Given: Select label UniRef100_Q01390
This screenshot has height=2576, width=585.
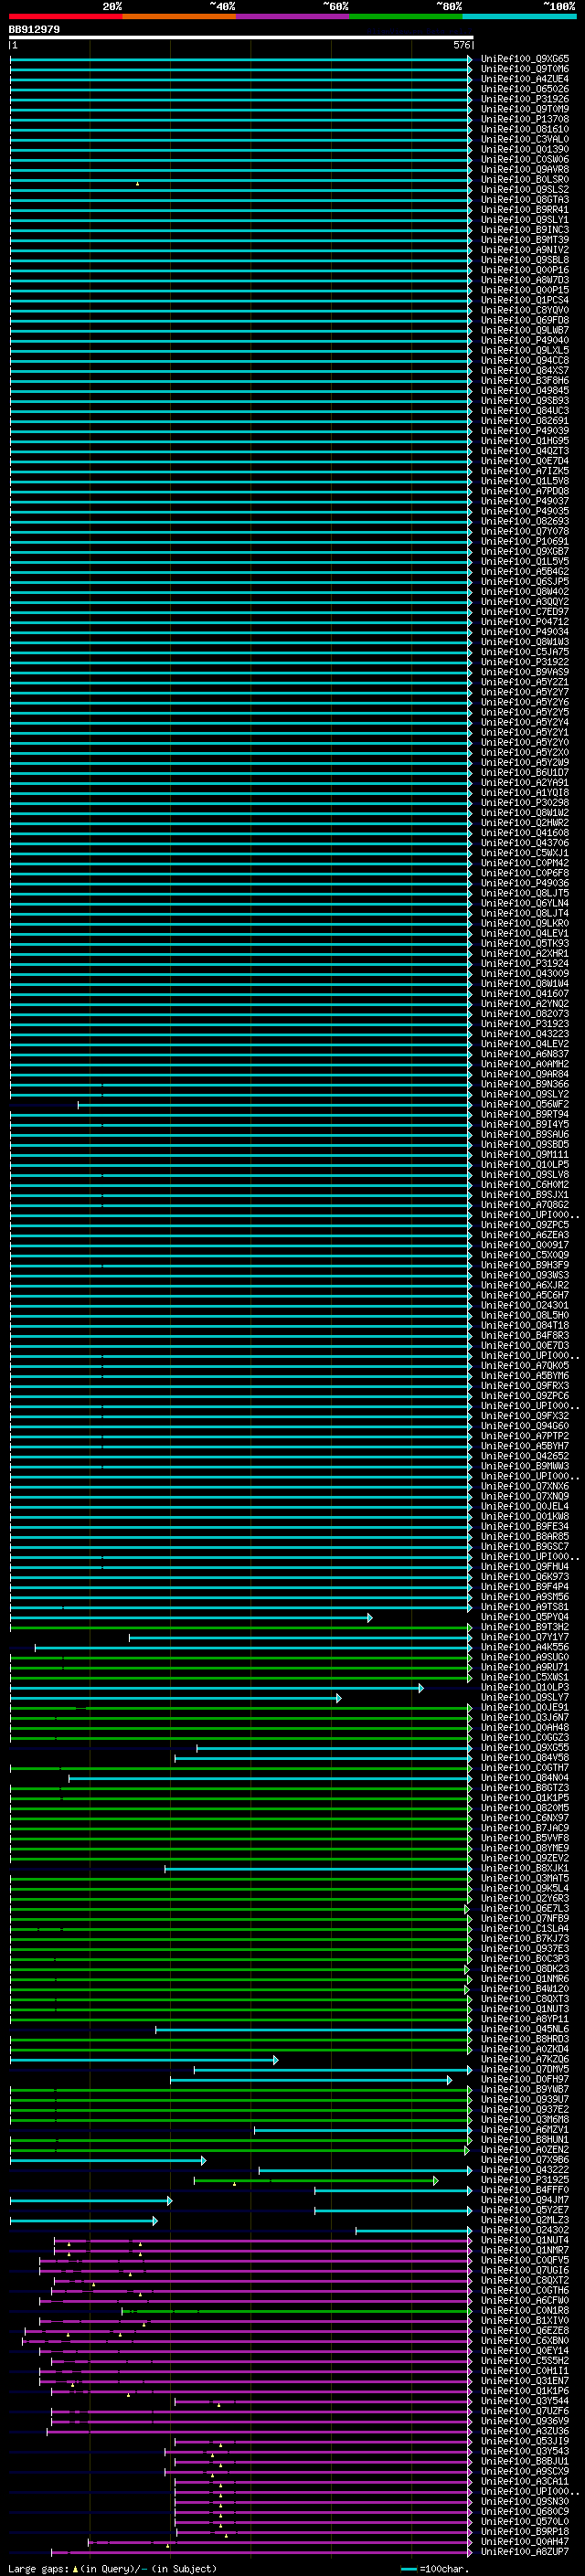Looking at the screenshot, I should click(525, 149).
